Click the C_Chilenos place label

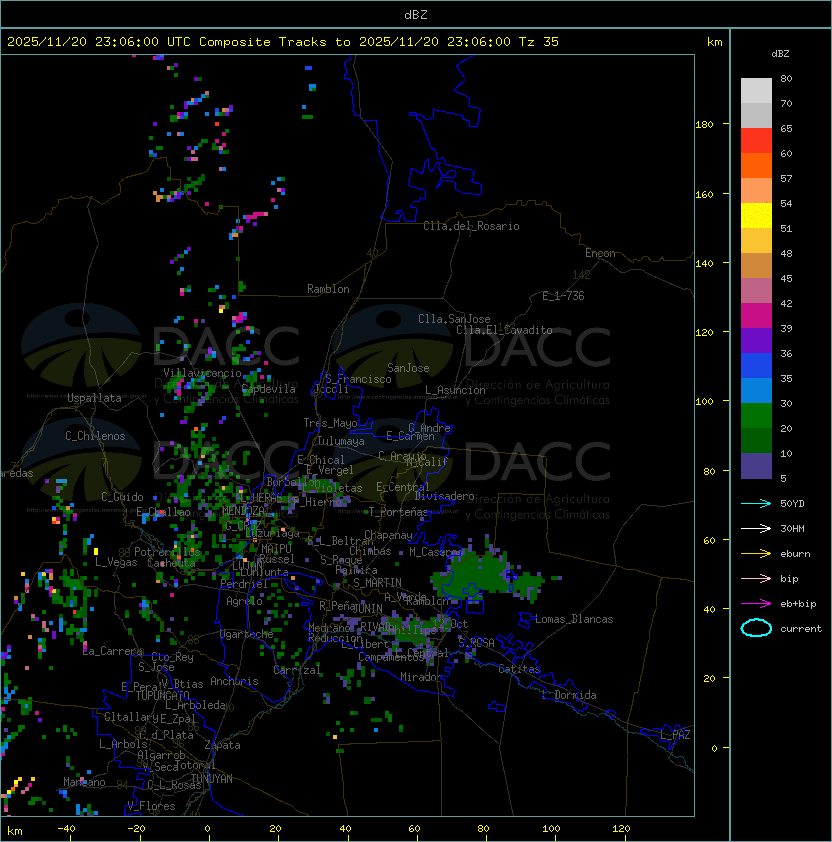tap(95, 436)
